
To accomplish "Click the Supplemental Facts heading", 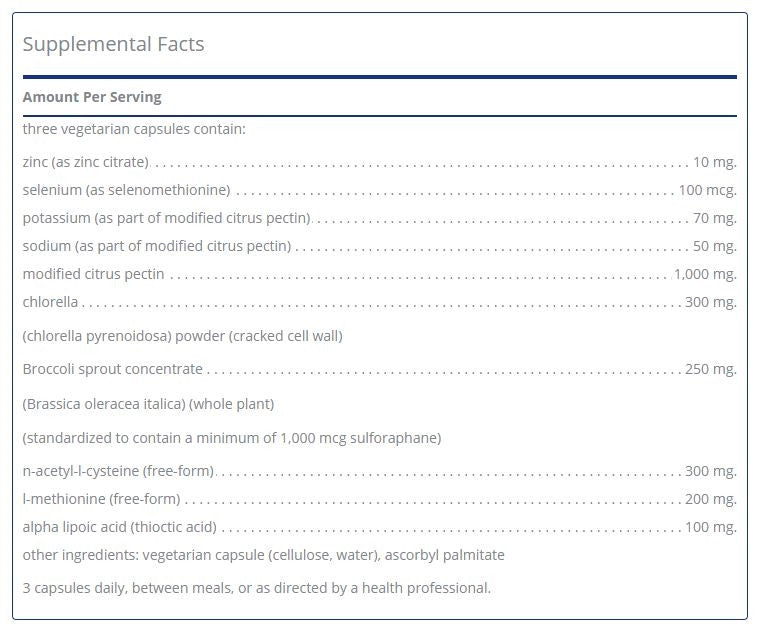I will (x=113, y=44).
